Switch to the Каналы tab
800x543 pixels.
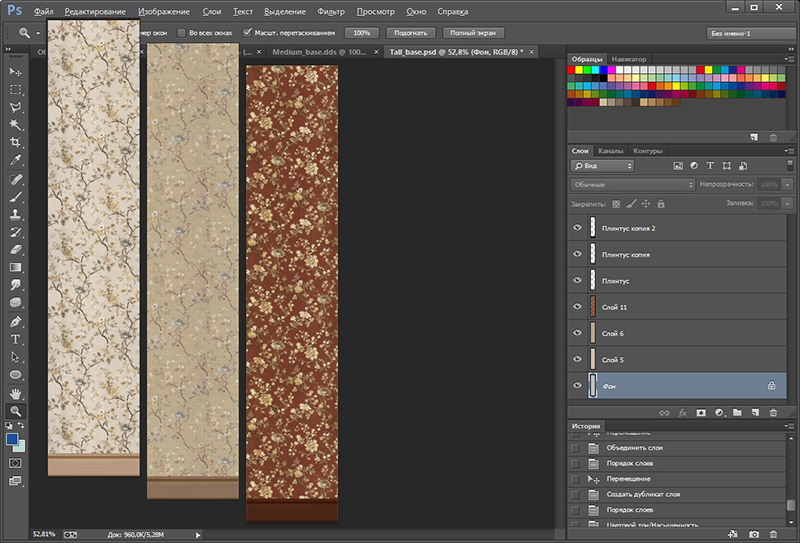coord(611,151)
